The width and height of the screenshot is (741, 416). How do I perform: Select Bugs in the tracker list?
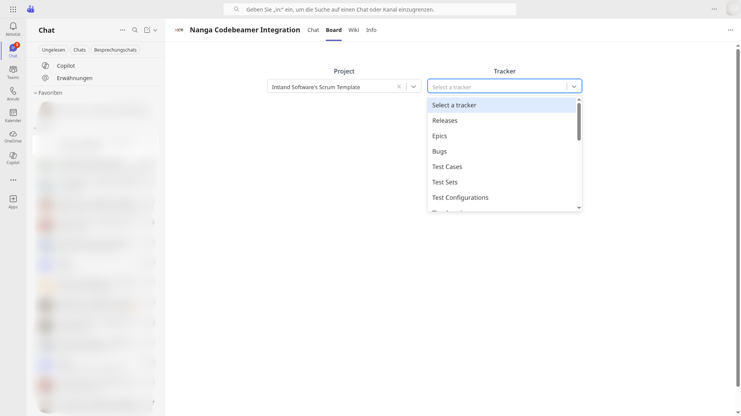pos(440,151)
